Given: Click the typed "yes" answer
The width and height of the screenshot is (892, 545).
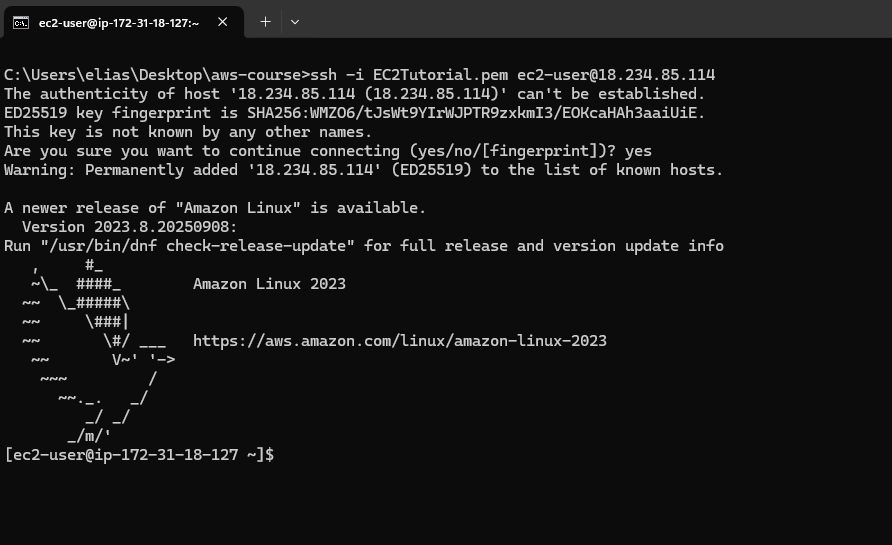Looking at the screenshot, I should click(637, 151).
